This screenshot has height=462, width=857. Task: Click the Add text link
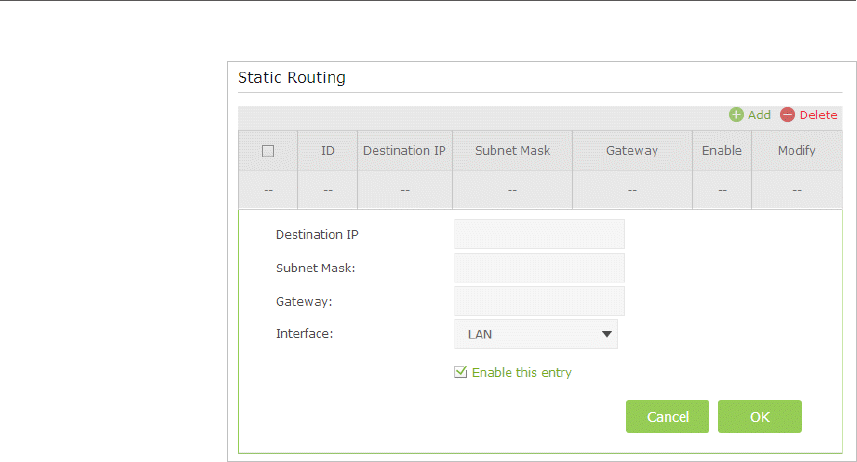click(759, 115)
